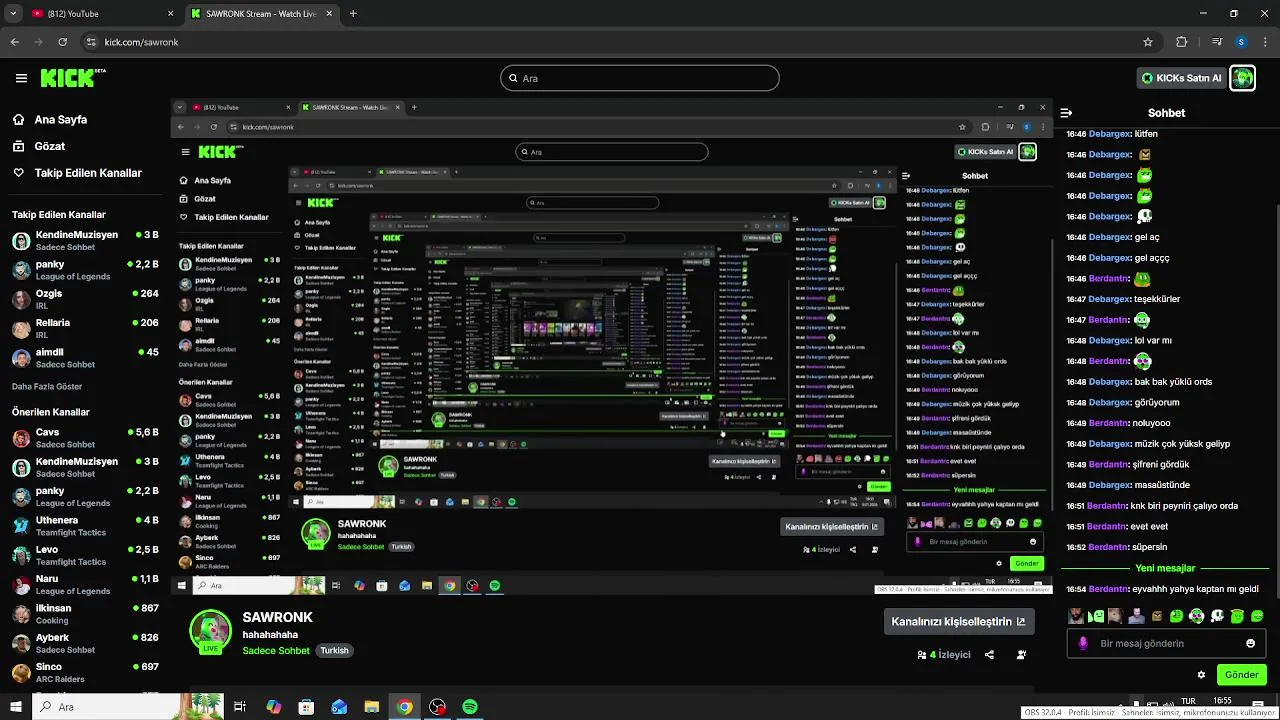This screenshot has width=1280, height=720.
Task: Go to Ana Sayfa in the sidebar
Action: tap(61, 119)
